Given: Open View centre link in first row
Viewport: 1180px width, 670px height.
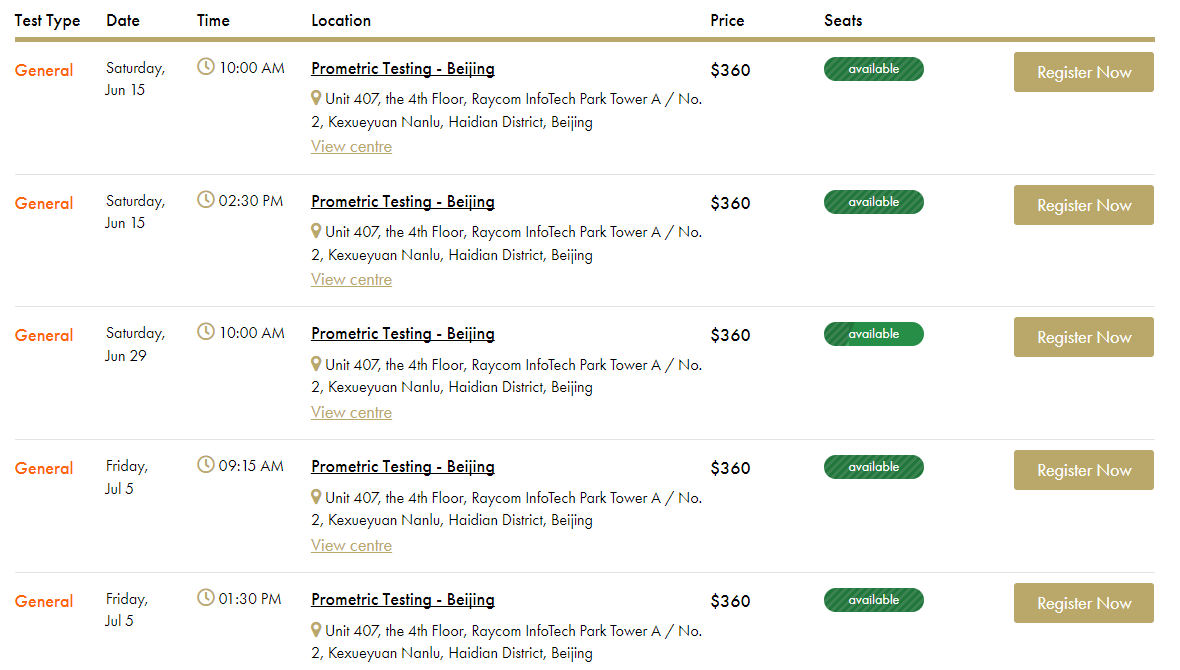Looking at the screenshot, I should tap(351, 147).
